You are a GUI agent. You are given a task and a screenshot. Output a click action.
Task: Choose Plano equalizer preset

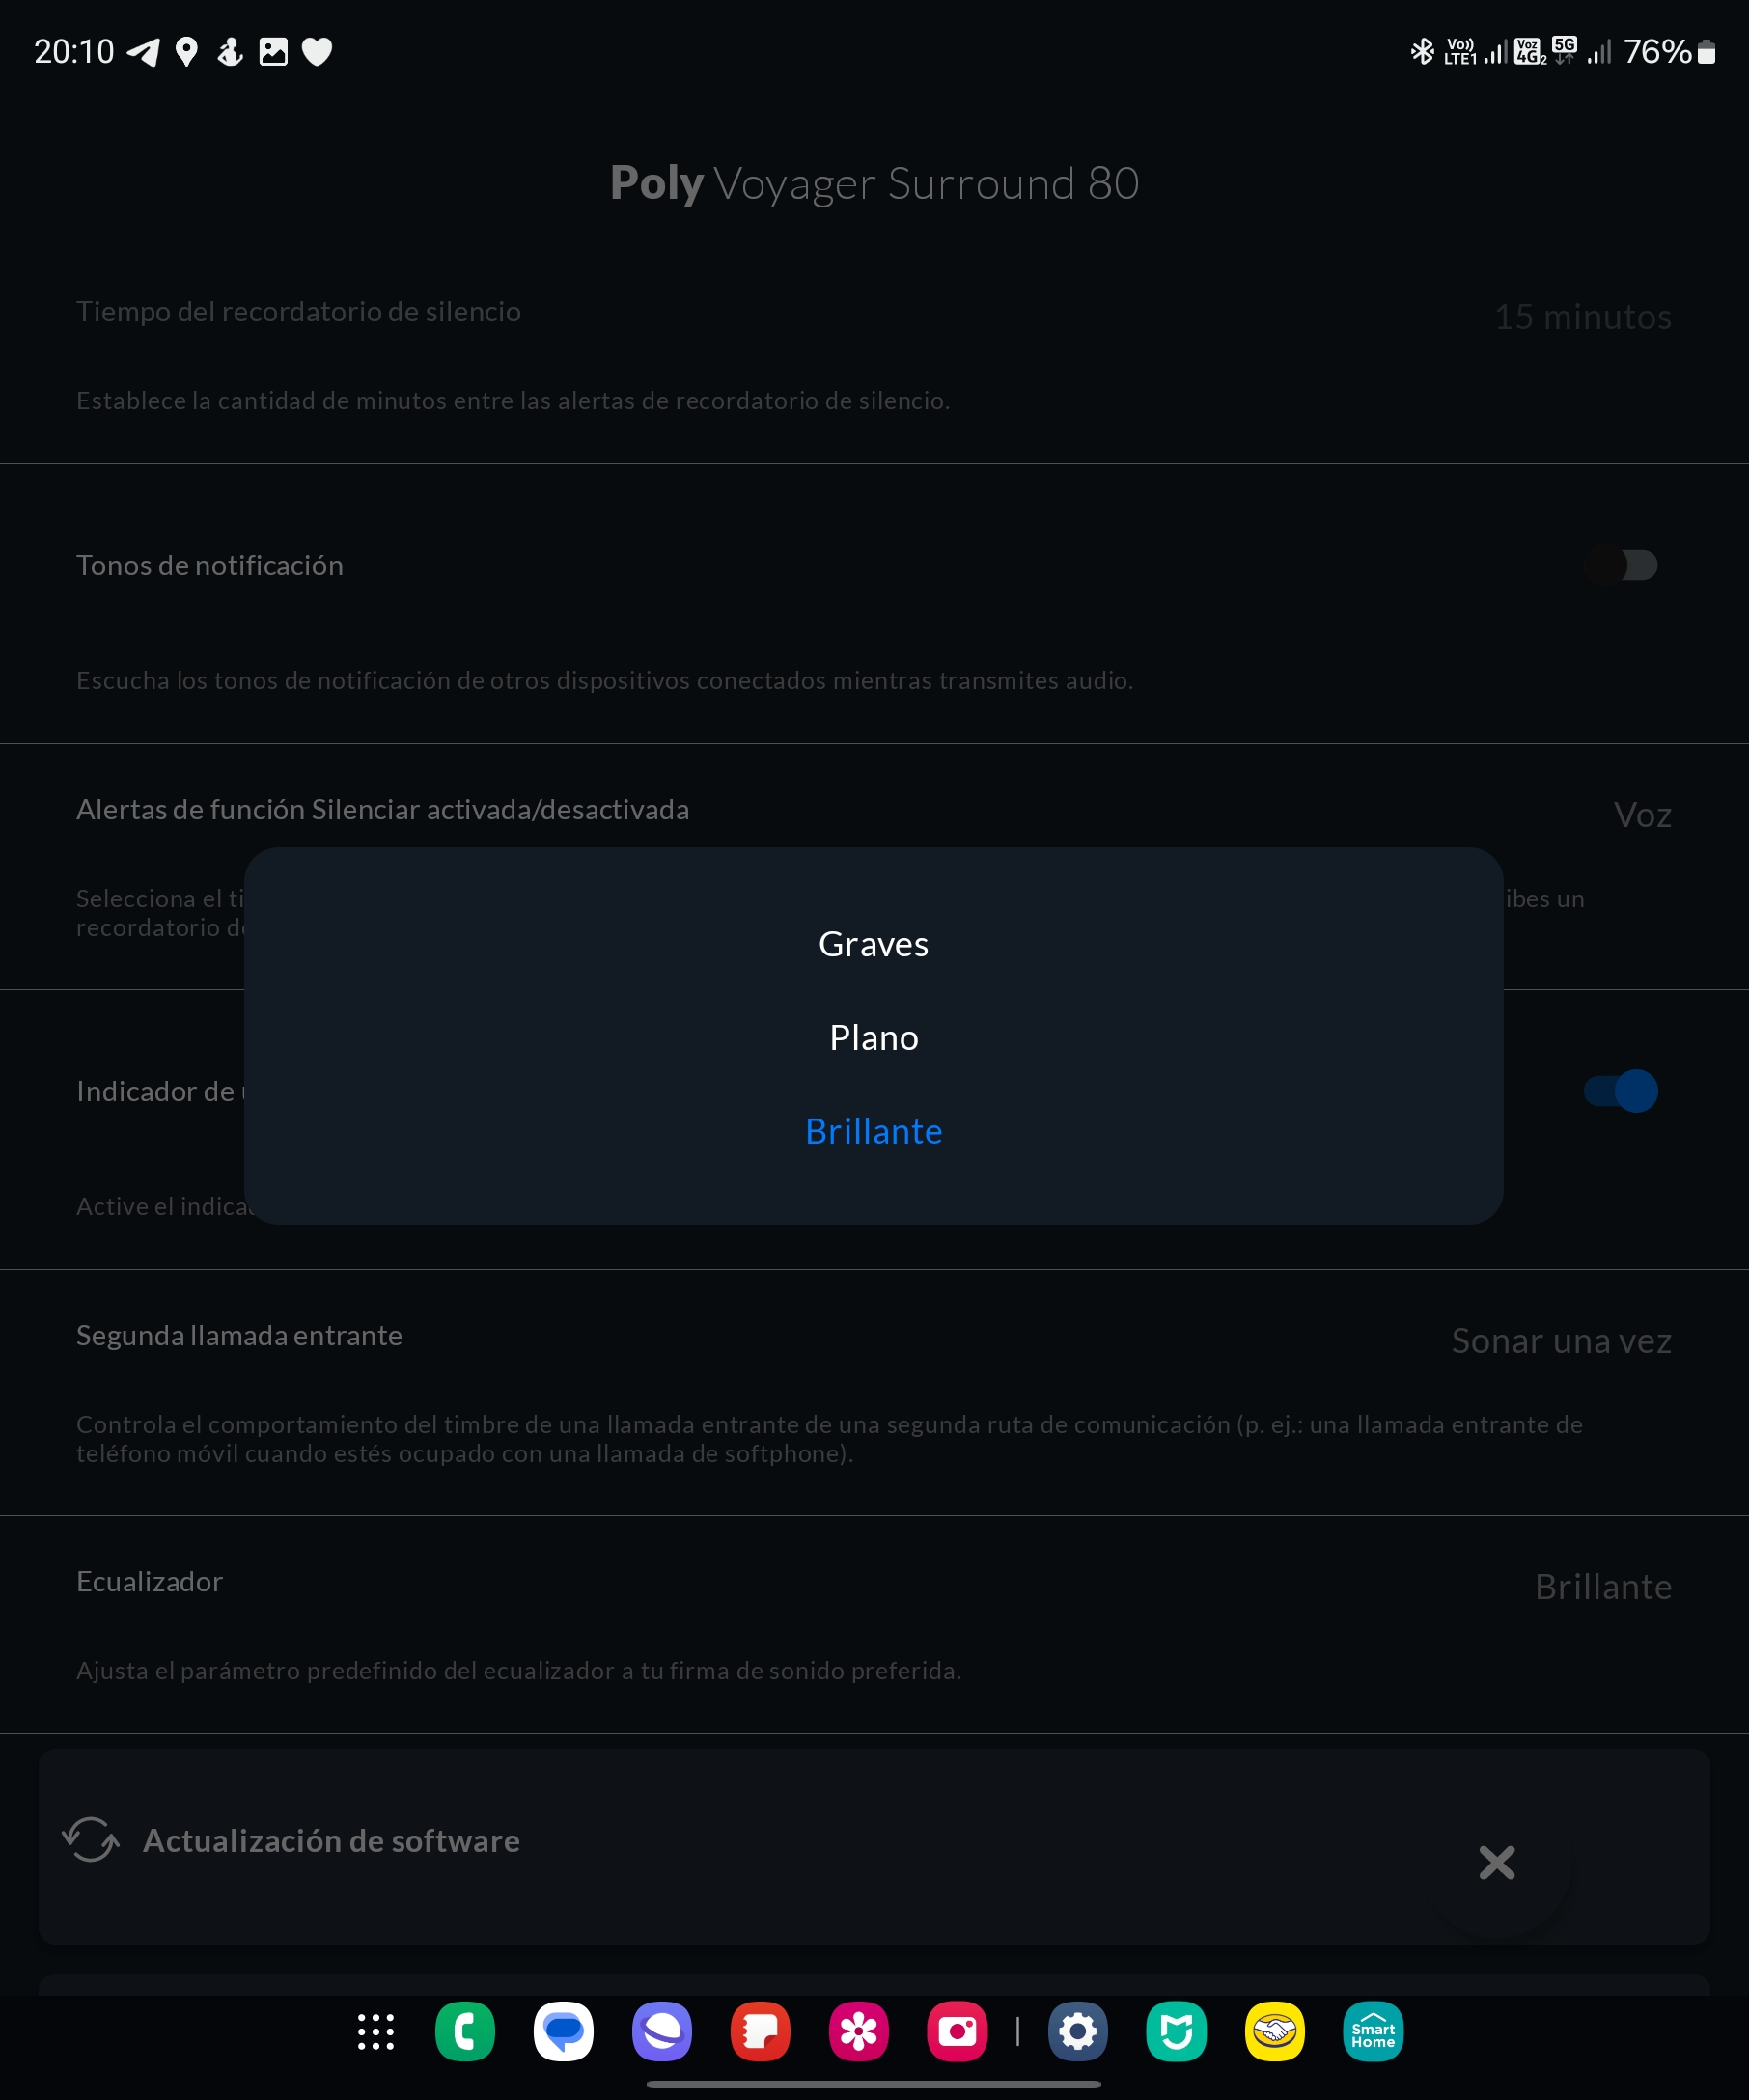(873, 1038)
